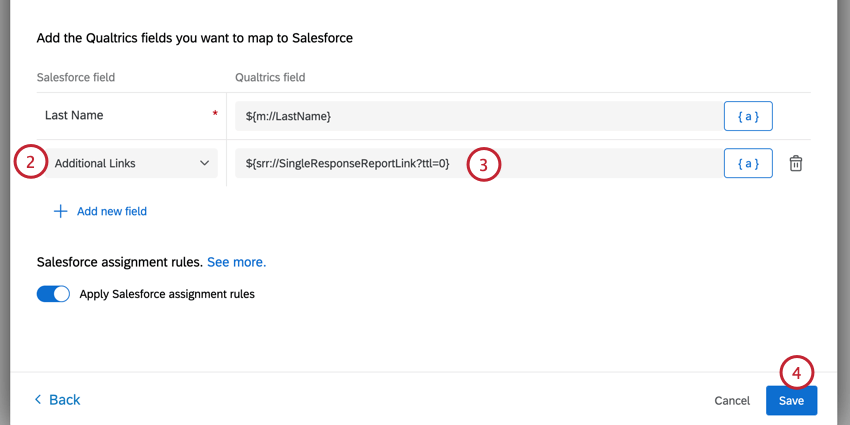850x425 pixels.
Task: Click the Qualtrics field column header
Action: (x=270, y=77)
